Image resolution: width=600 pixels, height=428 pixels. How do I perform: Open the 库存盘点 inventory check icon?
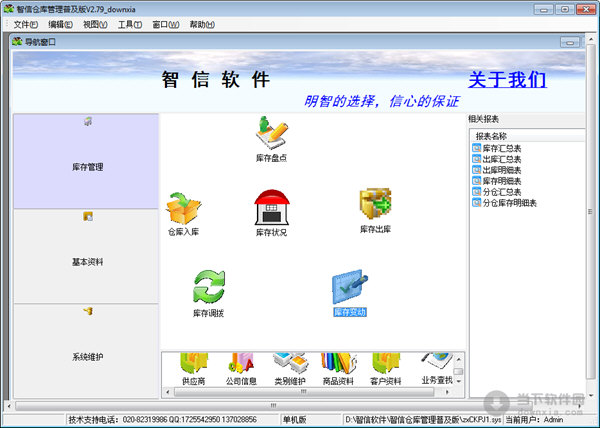click(271, 133)
